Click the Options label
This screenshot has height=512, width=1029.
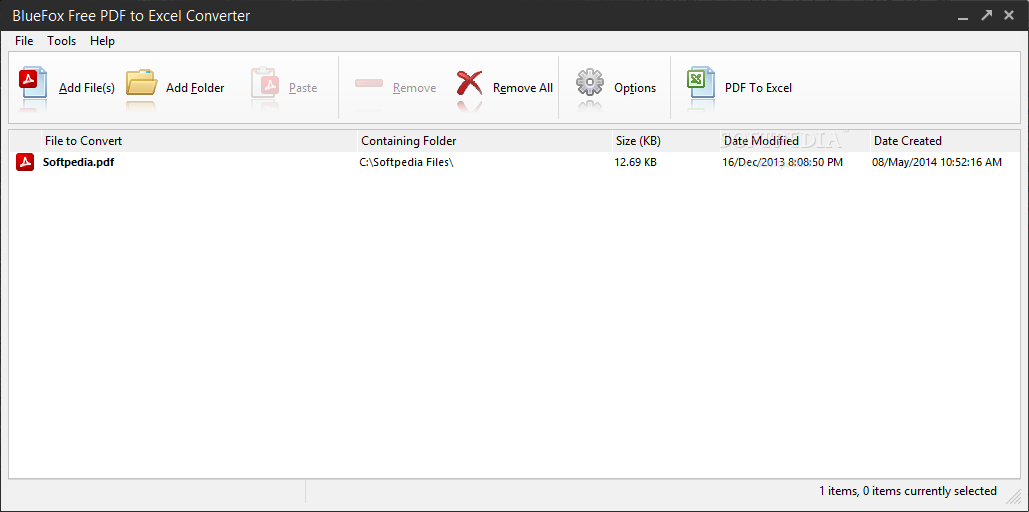coord(635,88)
